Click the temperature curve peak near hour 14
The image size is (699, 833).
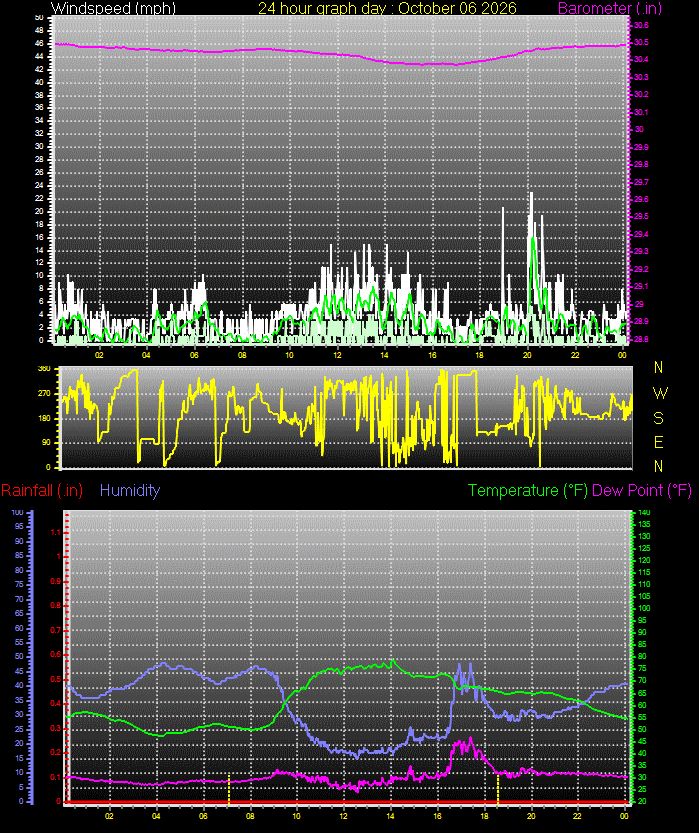point(393,660)
